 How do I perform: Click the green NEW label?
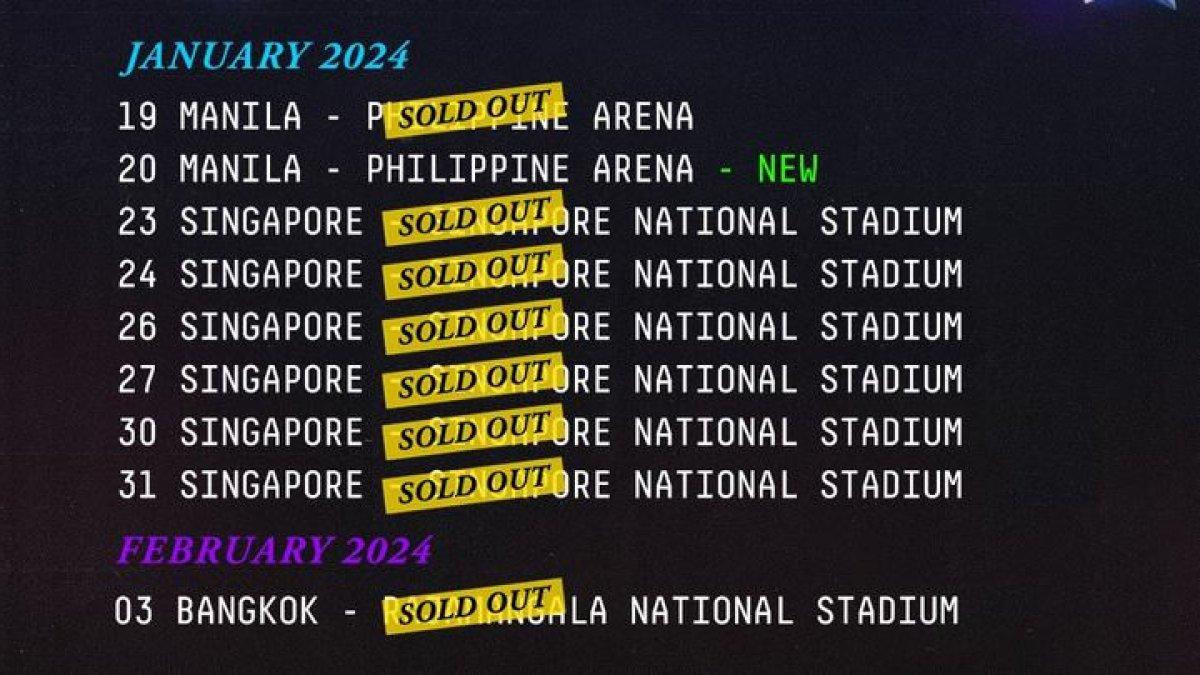click(787, 169)
